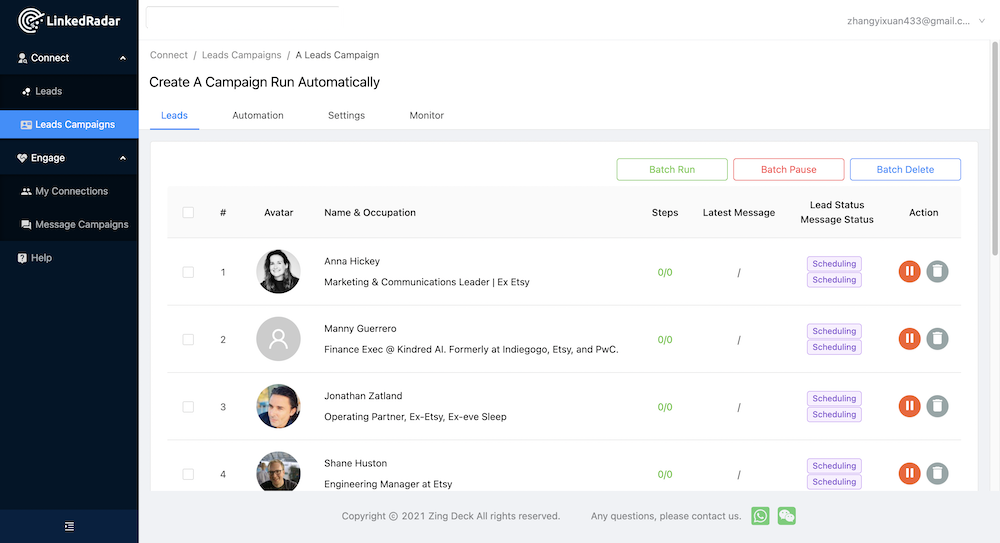The image size is (1000, 543).
Task: Delete the Anna Hickey lead
Action: (938, 271)
